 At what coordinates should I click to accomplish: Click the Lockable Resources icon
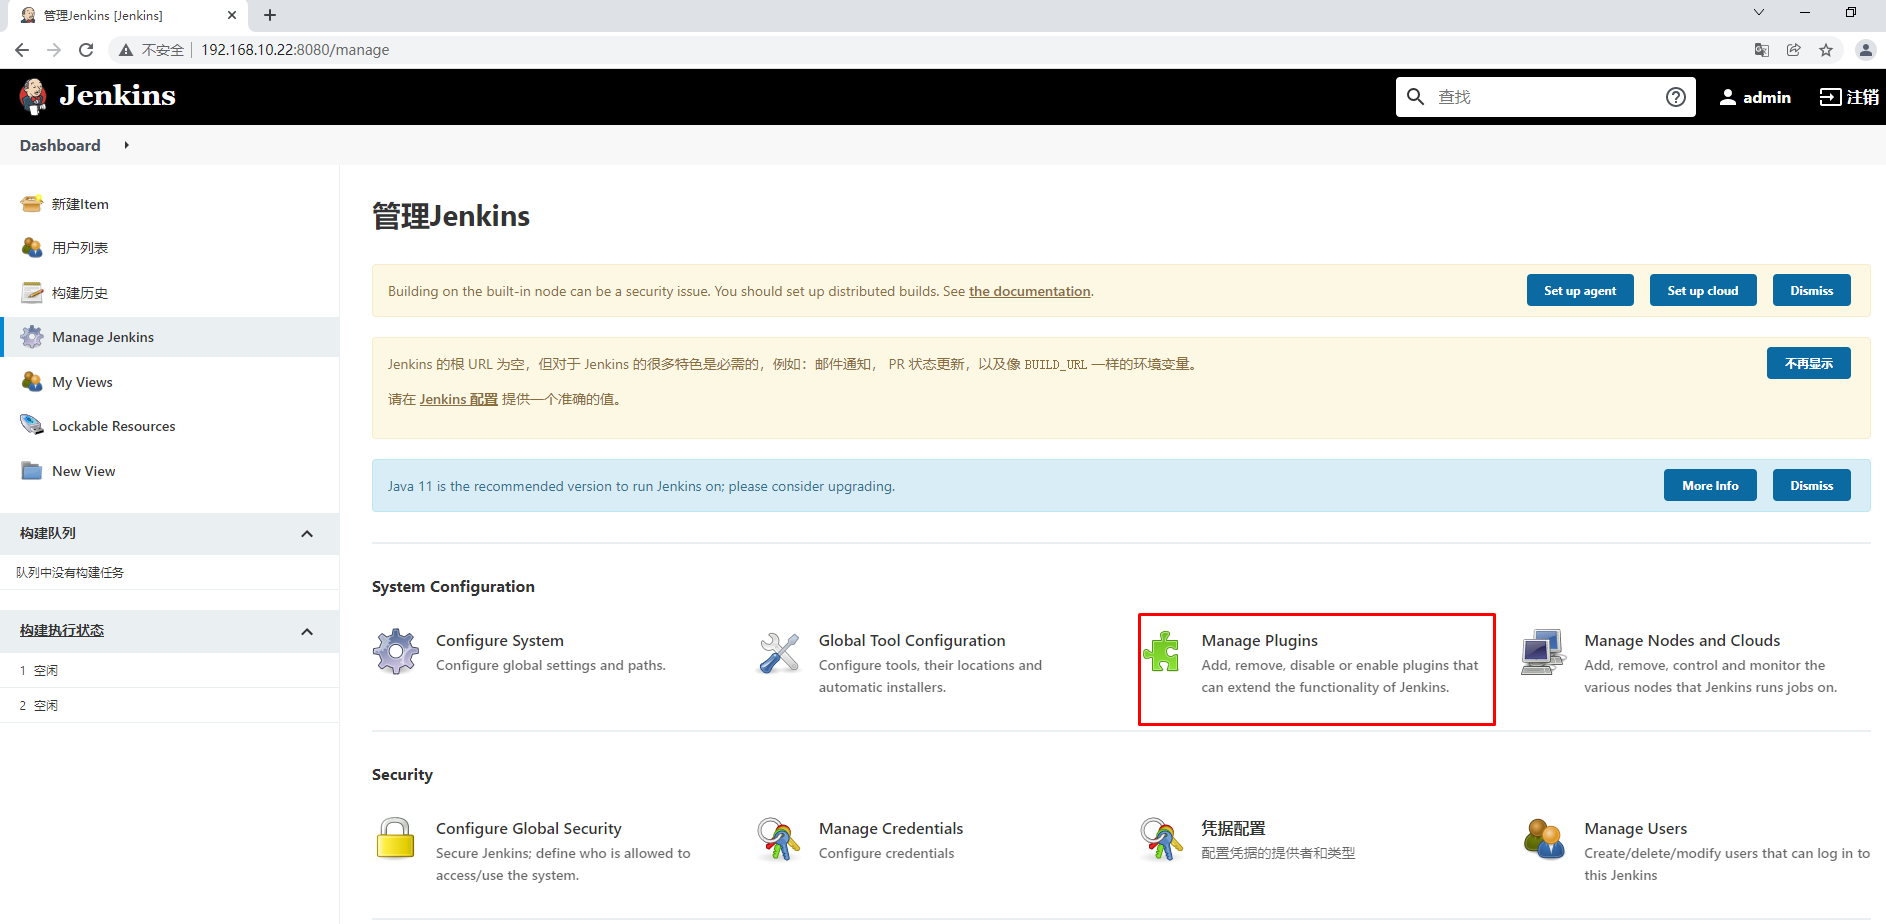pyautogui.click(x=32, y=426)
